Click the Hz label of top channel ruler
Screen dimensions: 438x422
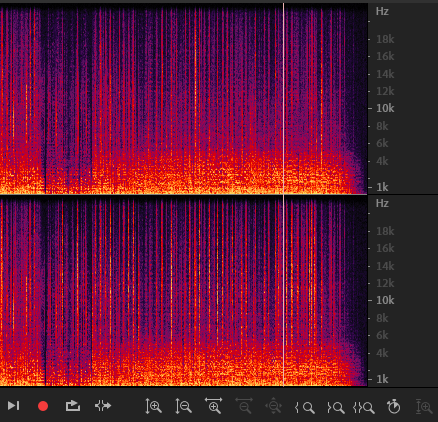tap(382, 11)
